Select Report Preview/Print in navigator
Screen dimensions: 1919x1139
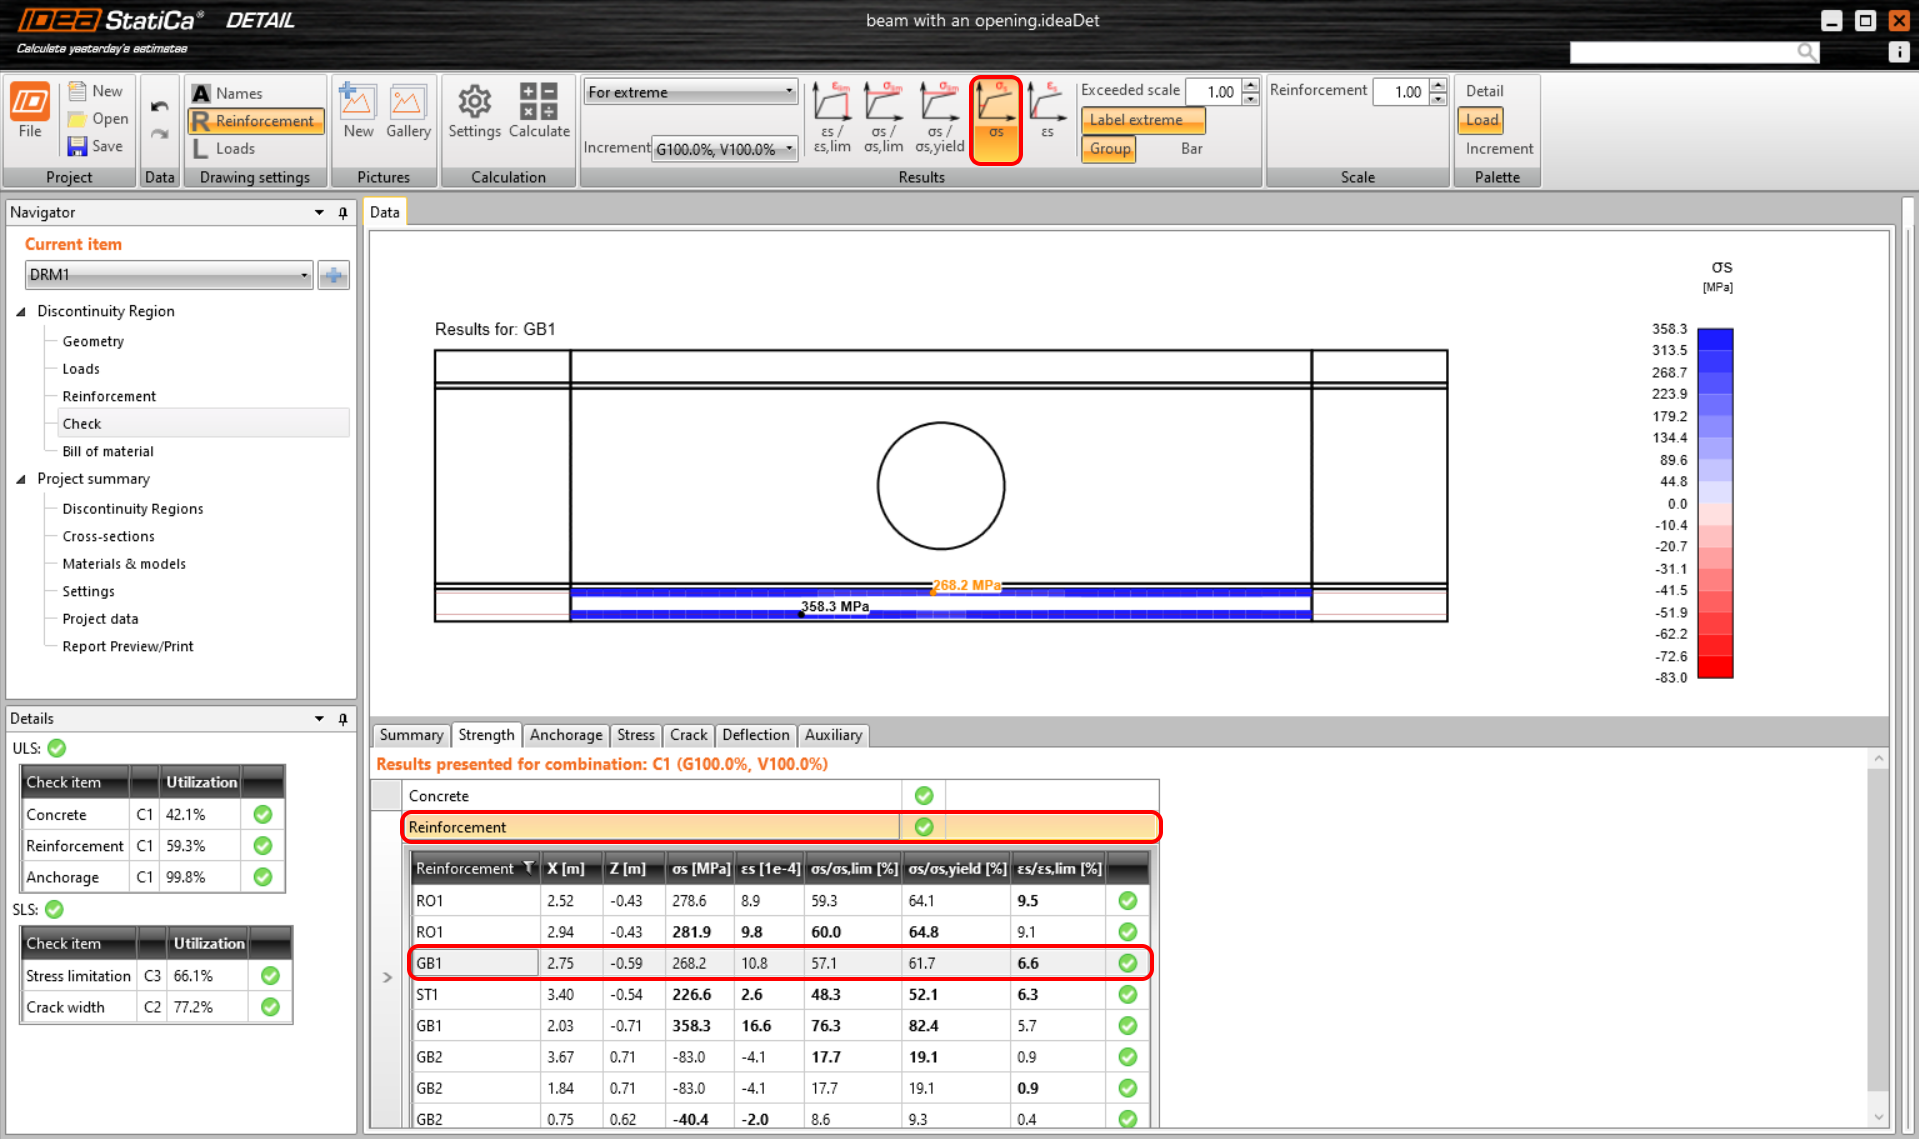click(128, 647)
